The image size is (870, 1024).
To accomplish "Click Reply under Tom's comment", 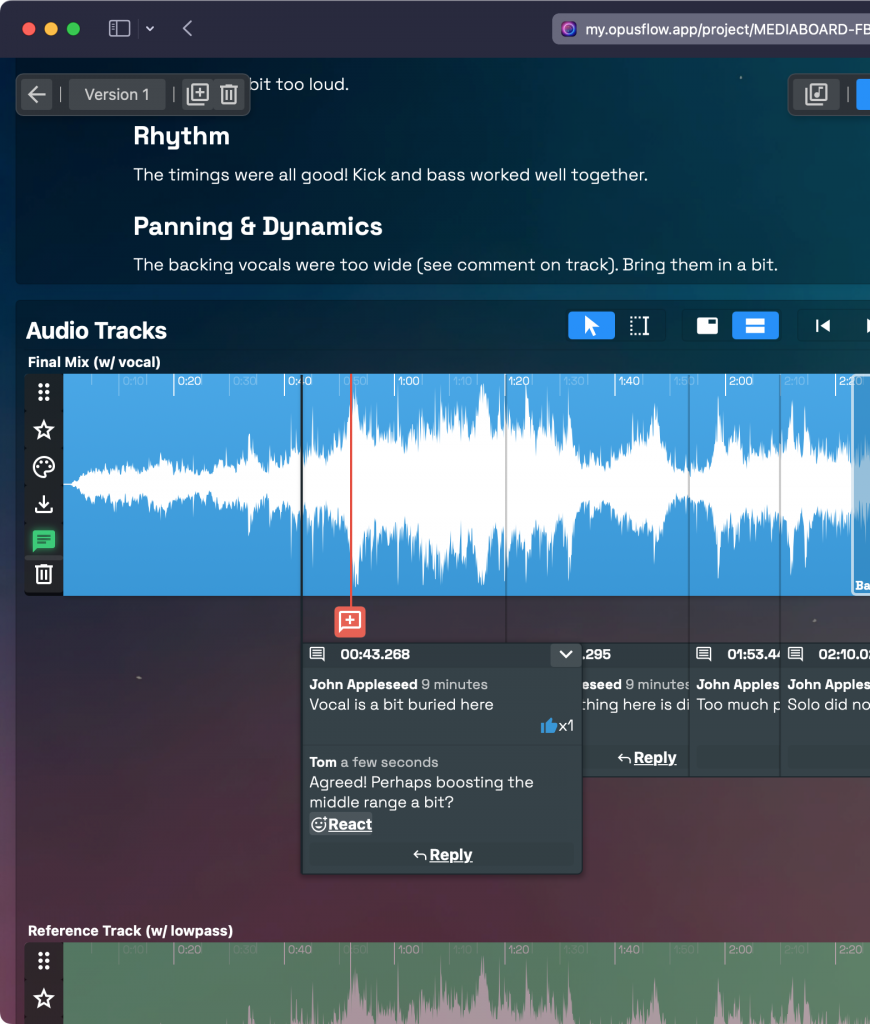I will tap(442, 855).
